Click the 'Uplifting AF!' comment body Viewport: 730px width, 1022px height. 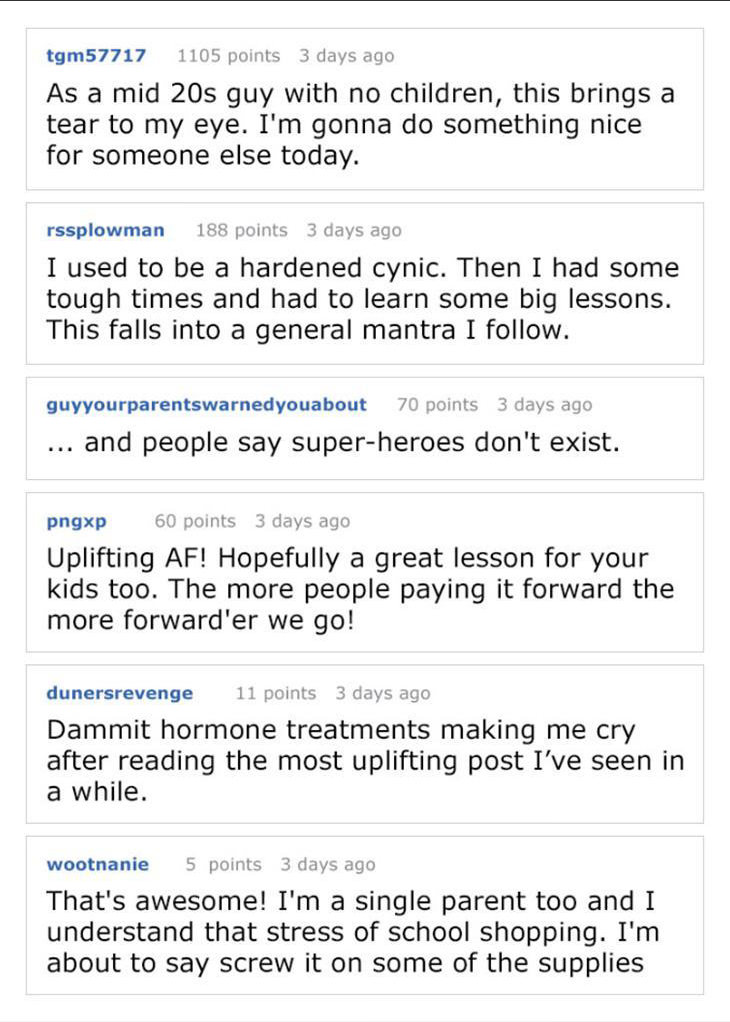(360, 589)
